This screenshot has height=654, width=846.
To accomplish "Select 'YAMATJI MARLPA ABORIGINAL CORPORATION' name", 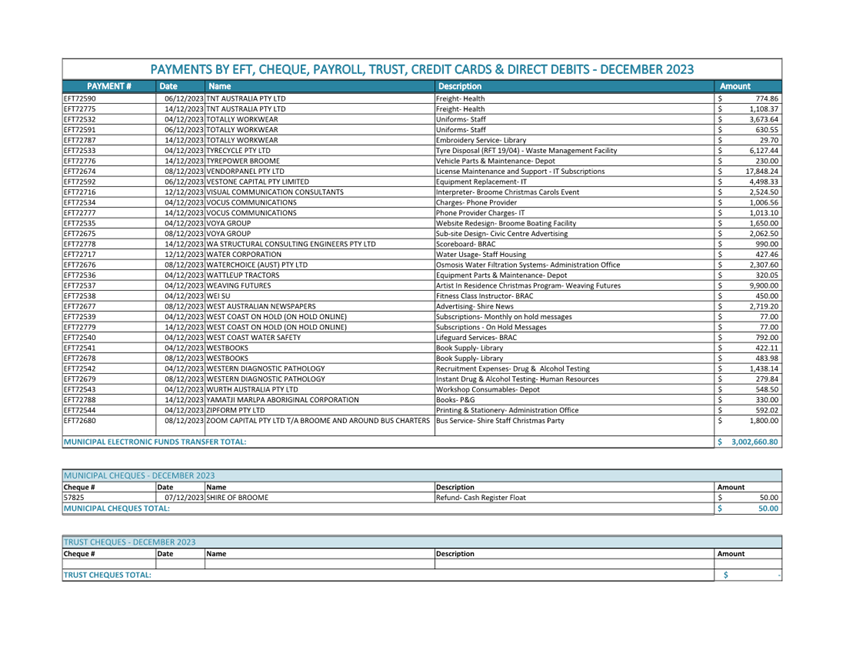I will 282,400.
